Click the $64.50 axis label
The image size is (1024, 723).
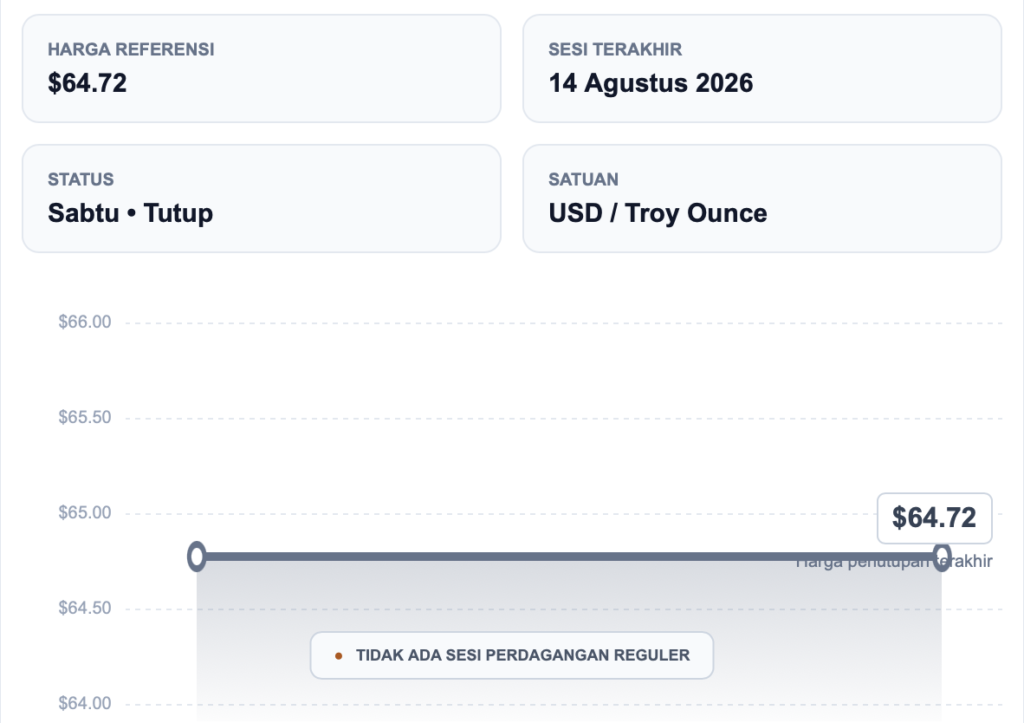85,608
